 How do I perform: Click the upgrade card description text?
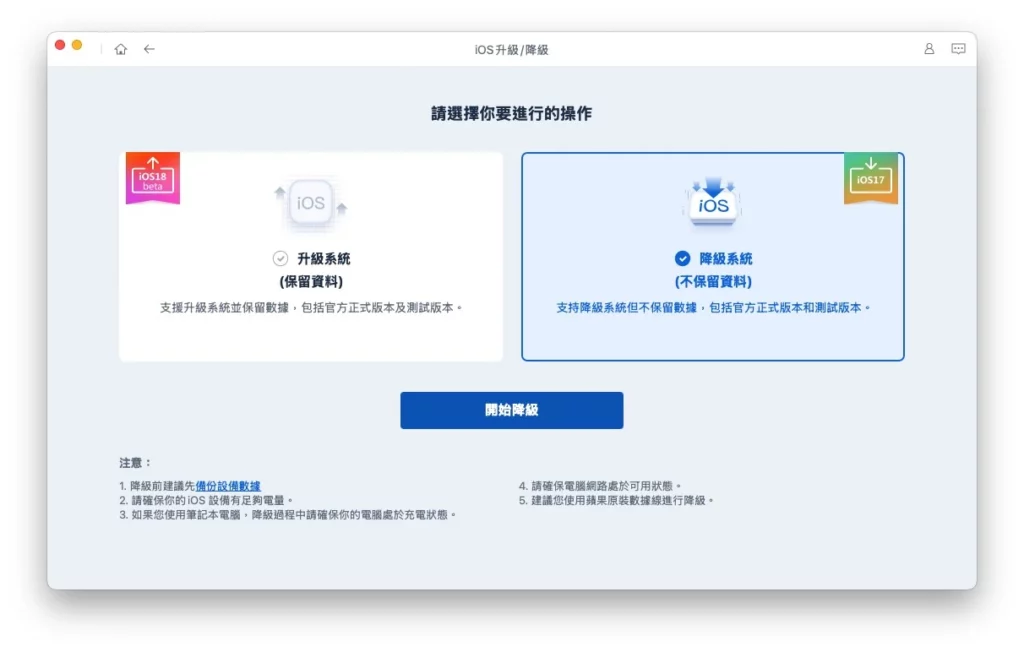pos(311,308)
